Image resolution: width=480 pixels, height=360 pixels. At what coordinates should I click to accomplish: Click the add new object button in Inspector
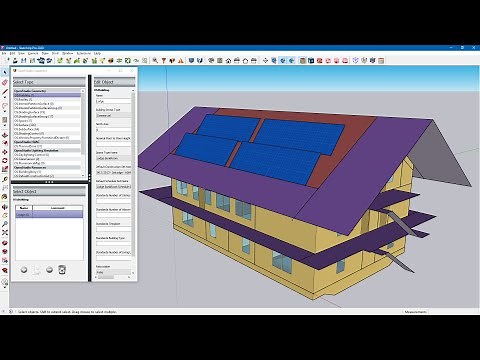24,270
